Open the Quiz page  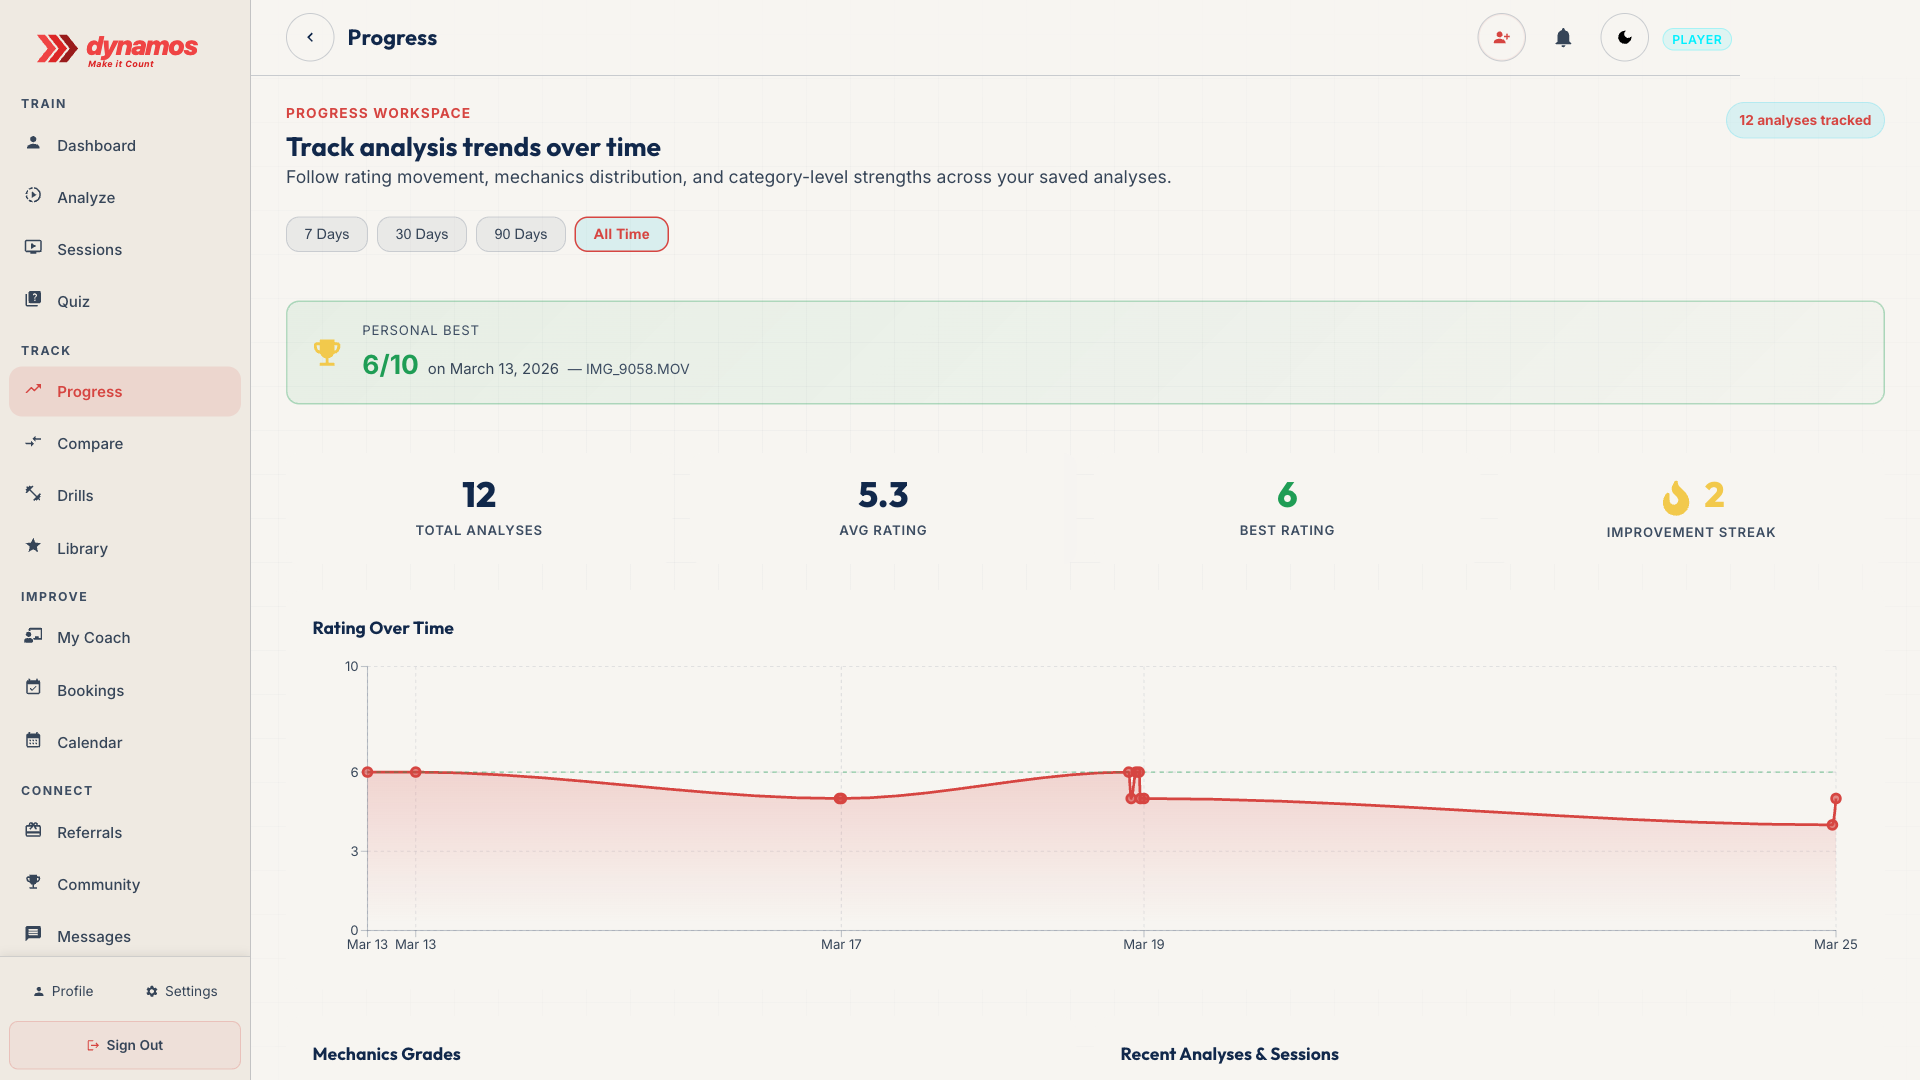point(125,301)
